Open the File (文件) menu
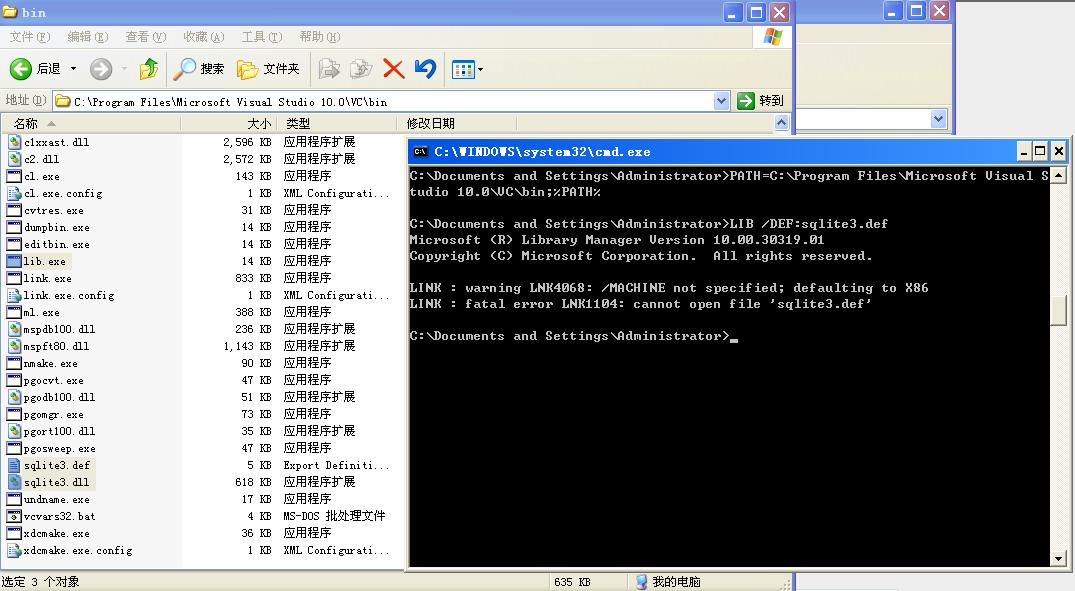The image size is (1075, 591). [29, 36]
